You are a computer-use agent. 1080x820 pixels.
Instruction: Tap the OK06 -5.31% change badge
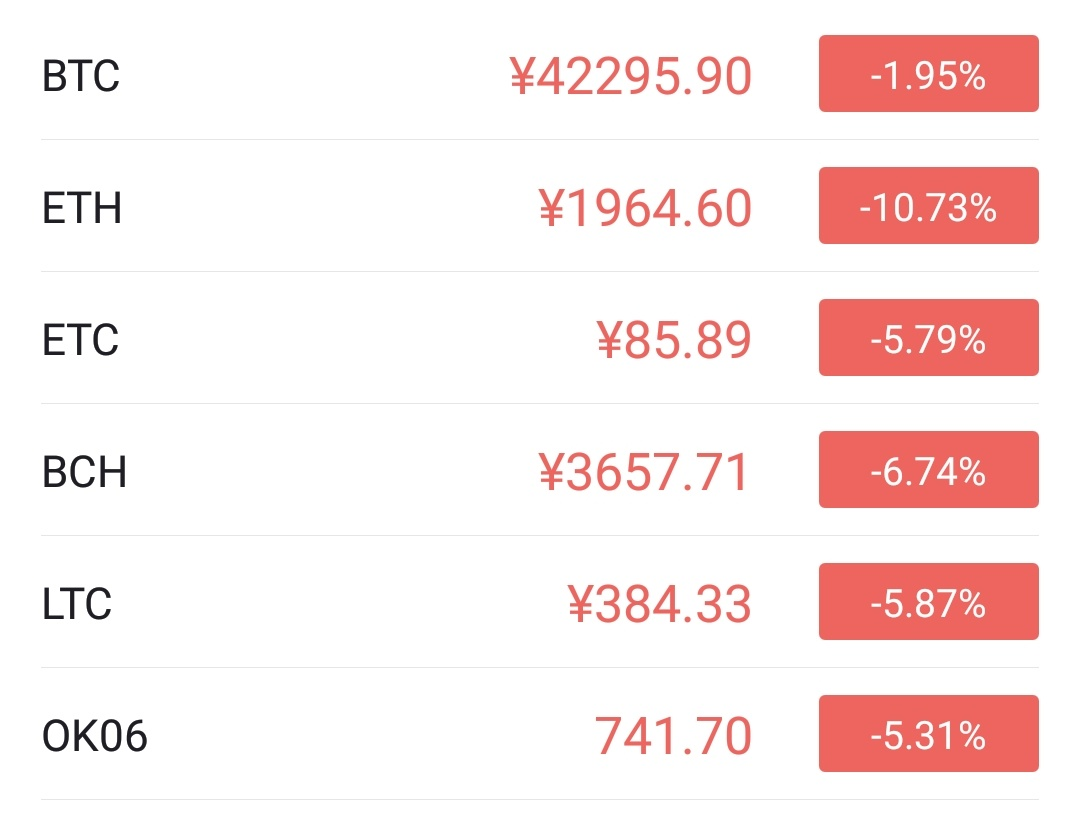pos(928,734)
